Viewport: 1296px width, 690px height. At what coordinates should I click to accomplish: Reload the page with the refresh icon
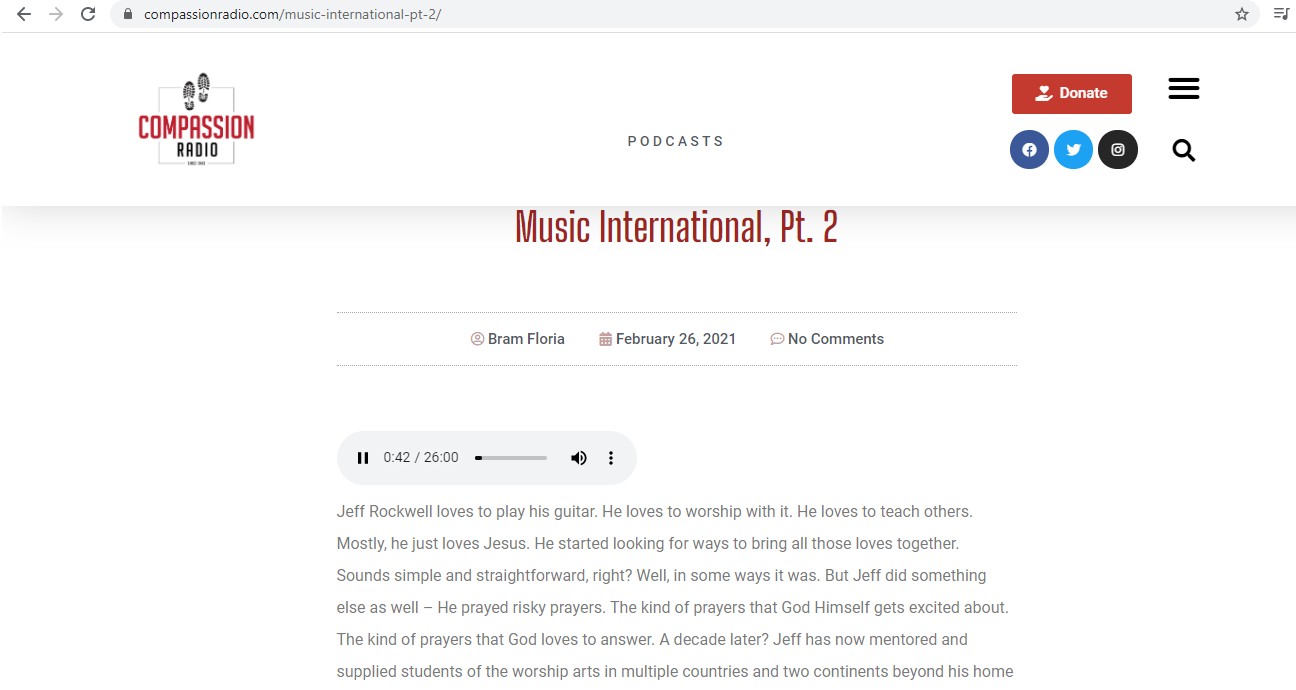pyautogui.click(x=88, y=14)
